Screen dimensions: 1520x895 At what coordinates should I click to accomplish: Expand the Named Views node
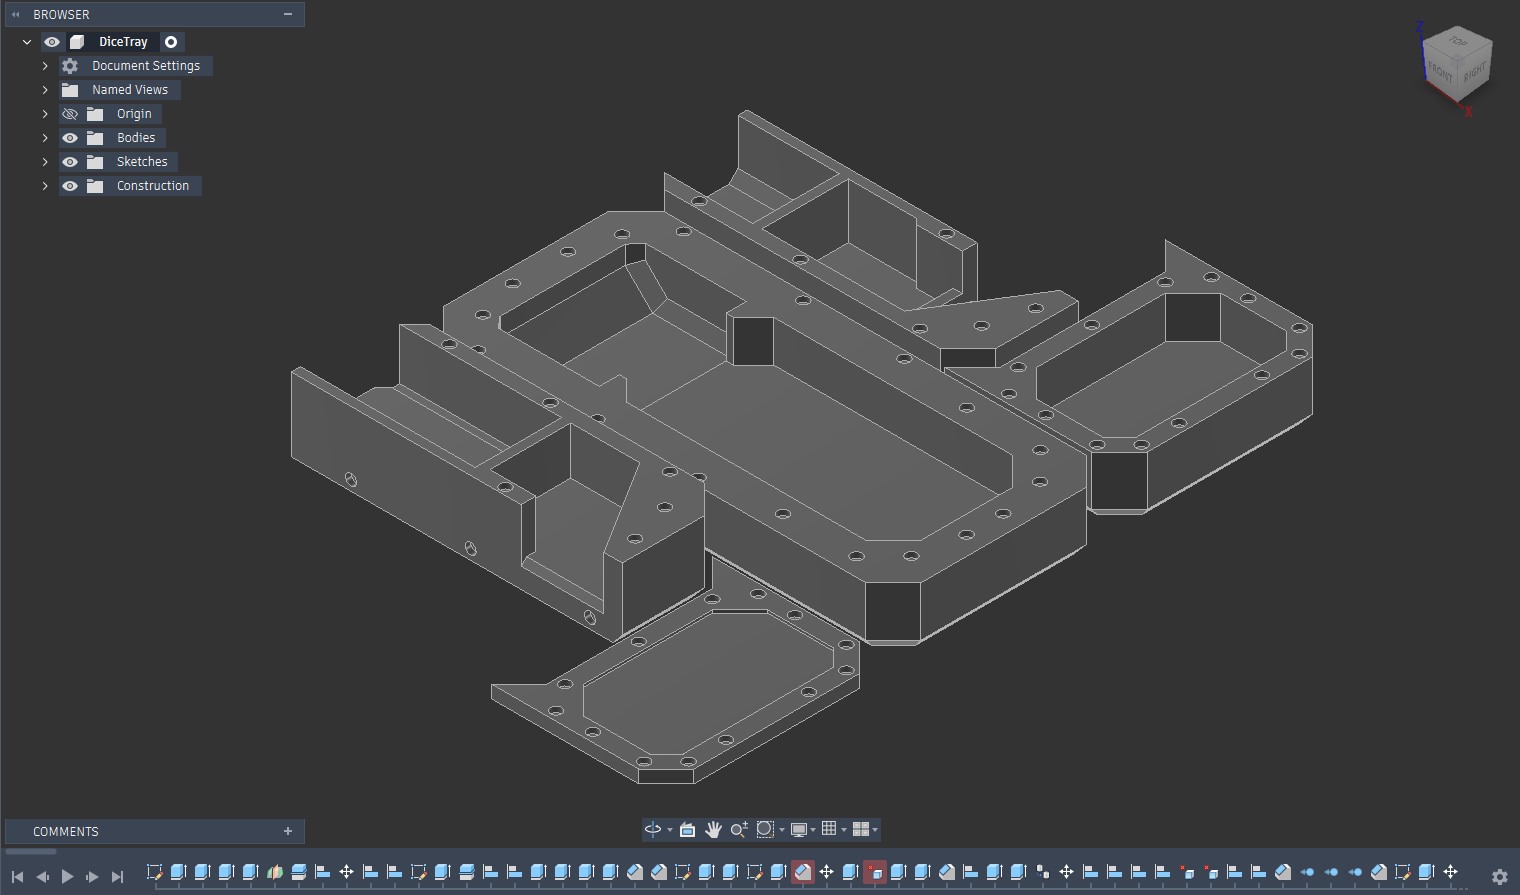[x=45, y=90]
